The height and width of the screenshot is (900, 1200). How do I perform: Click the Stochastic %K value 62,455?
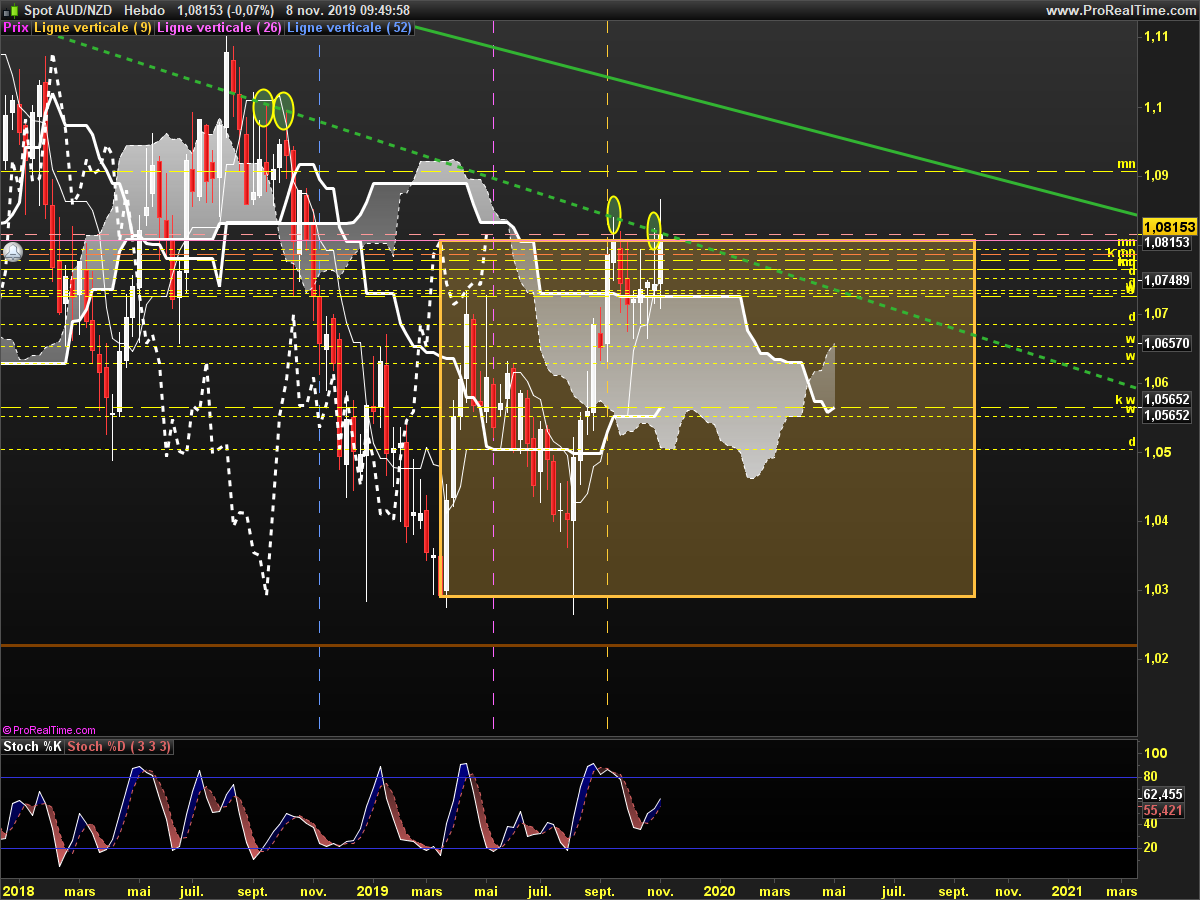click(x=1162, y=795)
